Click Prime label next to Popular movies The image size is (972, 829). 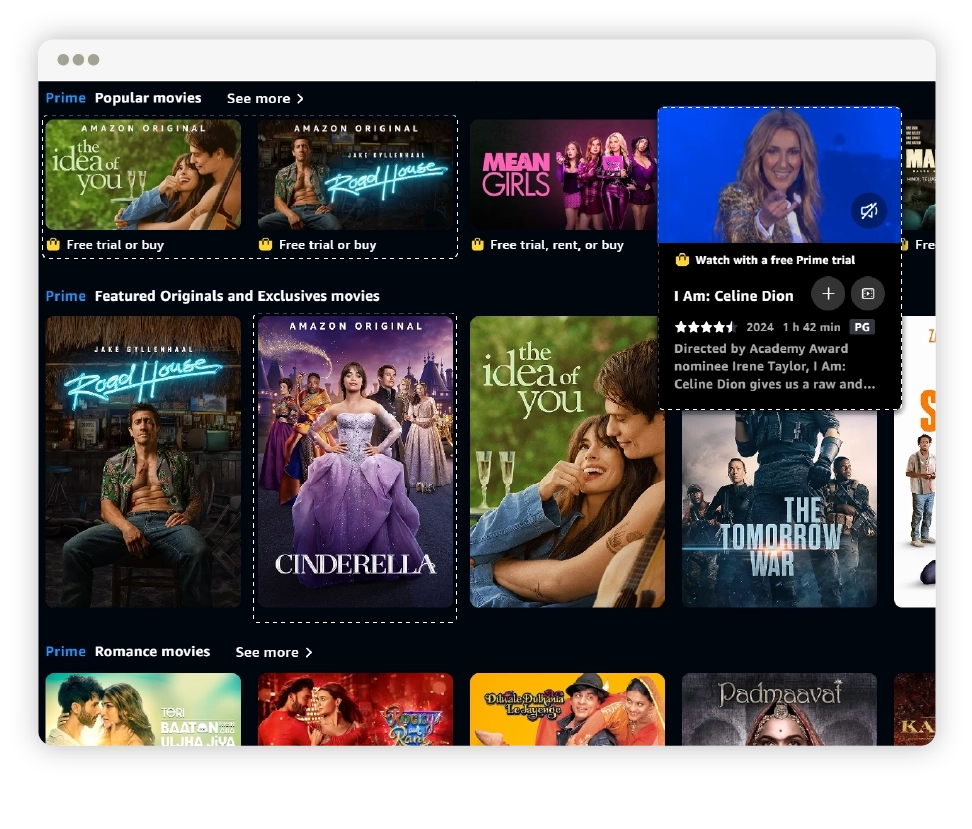coord(66,98)
